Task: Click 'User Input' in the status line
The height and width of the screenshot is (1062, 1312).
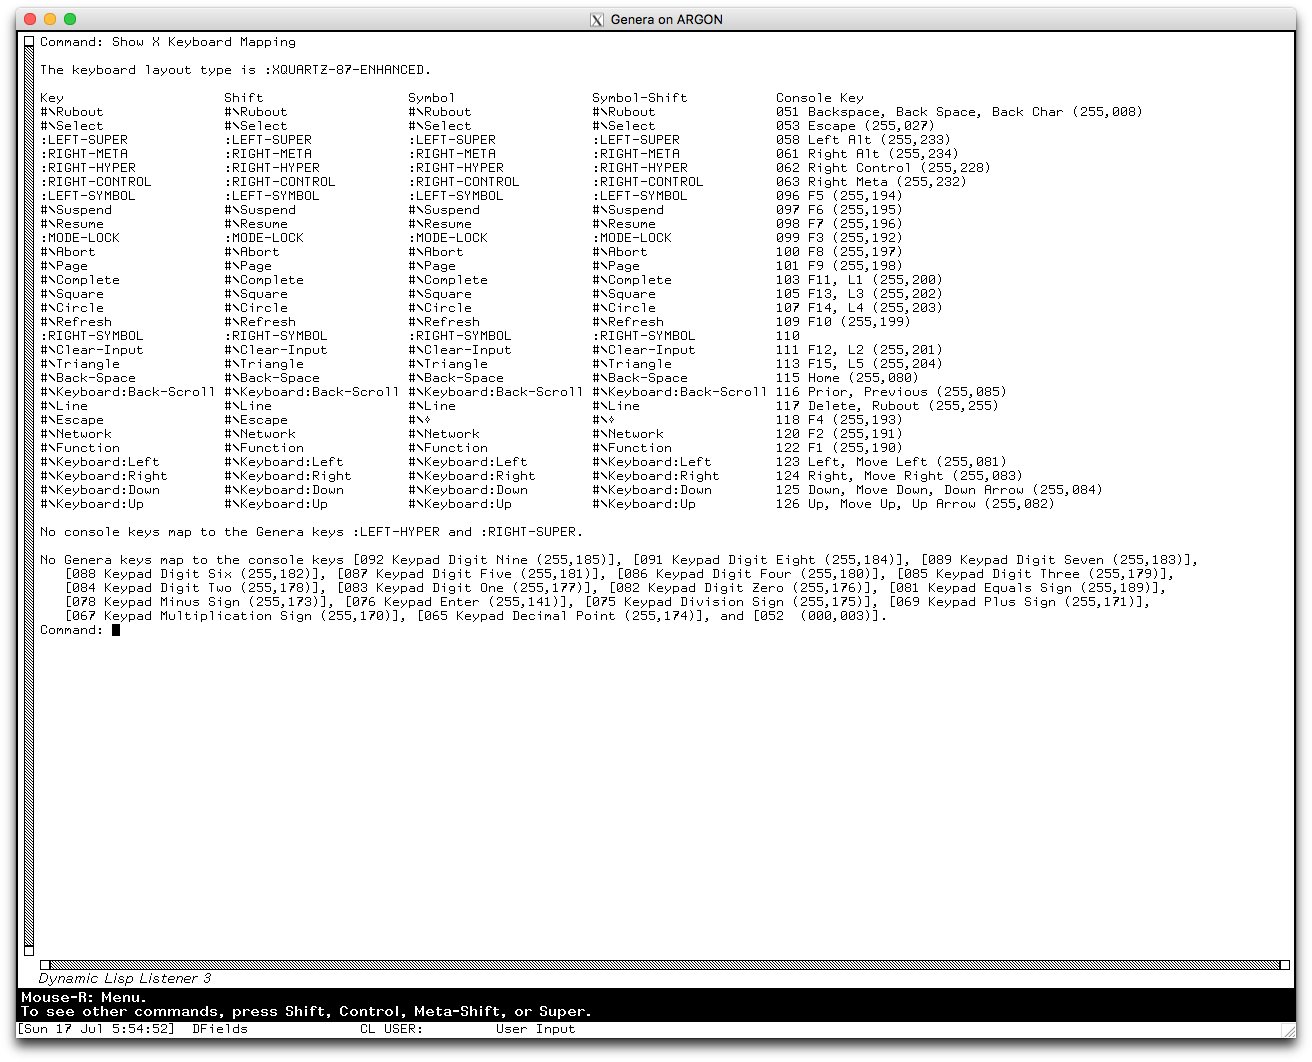Action: point(535,1029)
